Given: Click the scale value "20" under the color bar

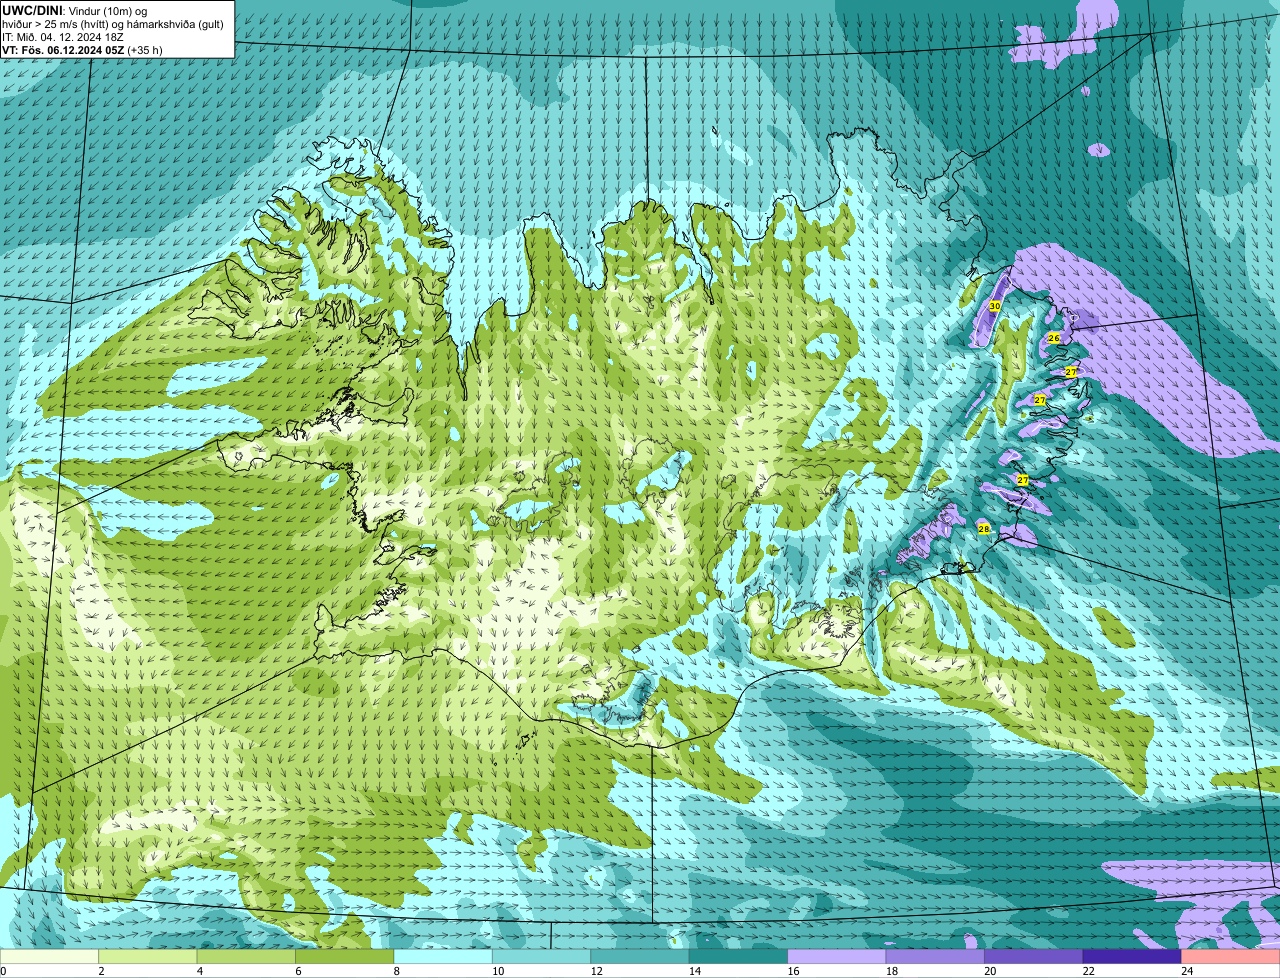Looking at the screenshot, I should 989,971.
